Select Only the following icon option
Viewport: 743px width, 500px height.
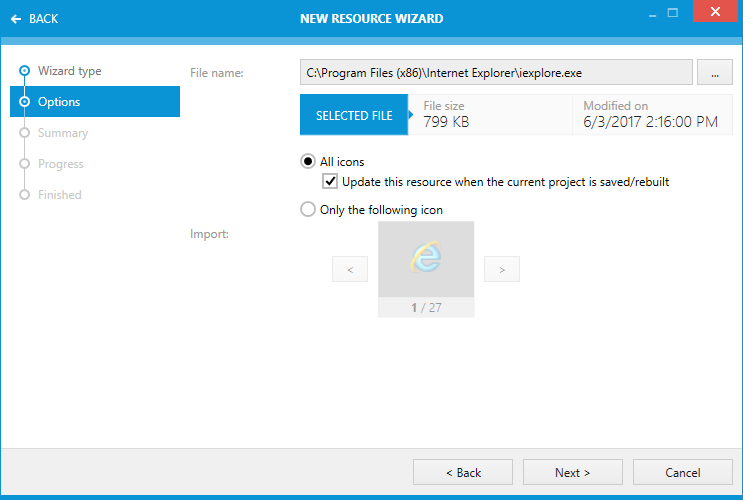pyautogui.click(x=308, y=210)
